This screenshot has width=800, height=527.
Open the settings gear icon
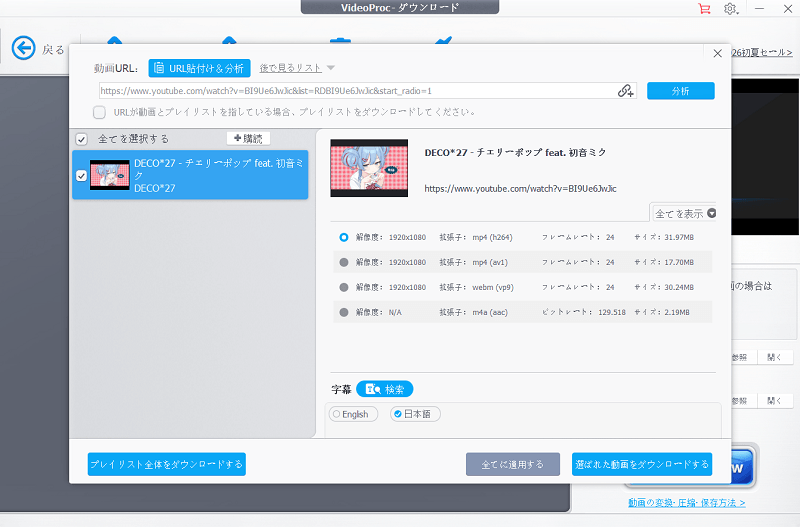click(730, 9)
